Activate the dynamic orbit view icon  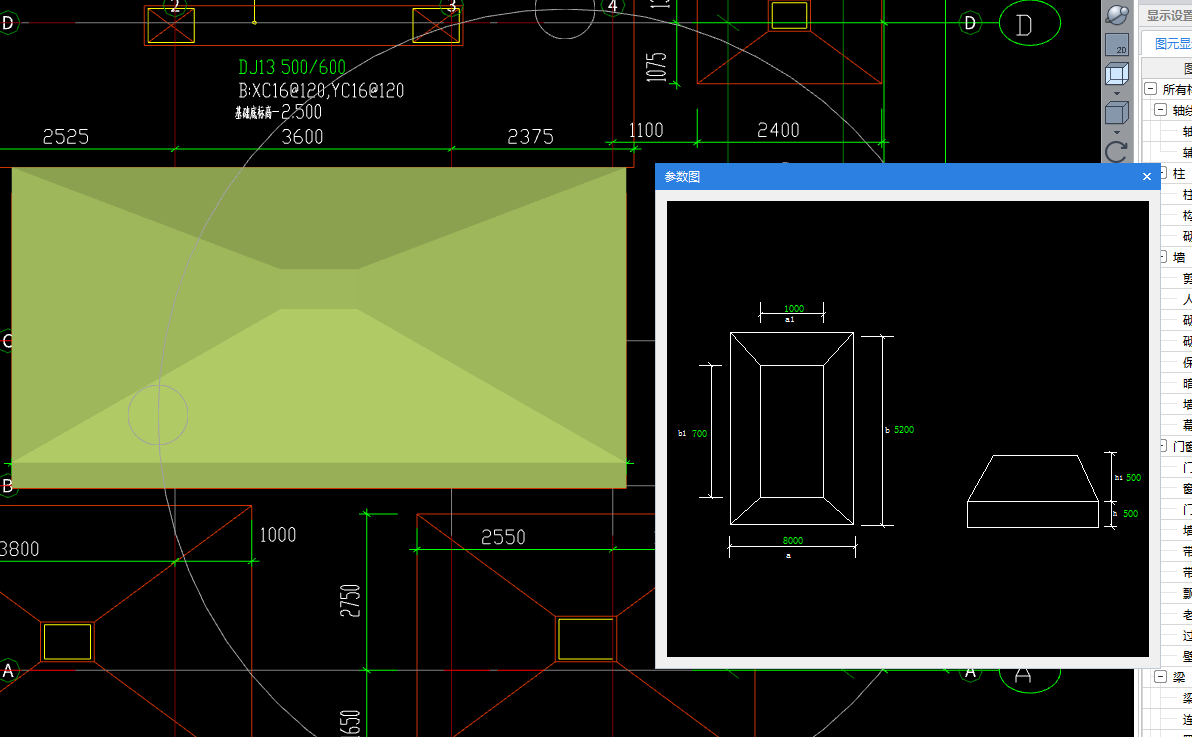(x=1117, y=14)
